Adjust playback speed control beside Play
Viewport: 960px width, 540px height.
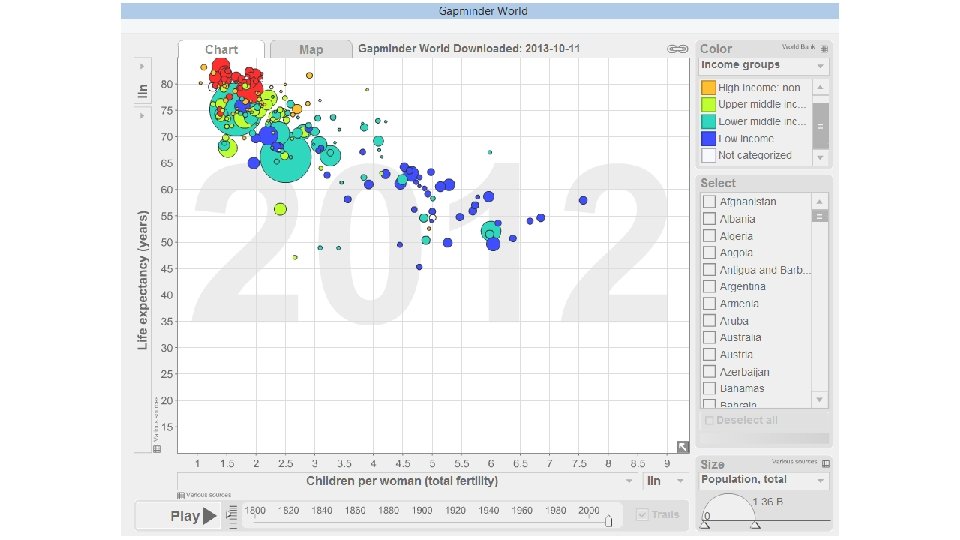pyautogui.click(x=231, y=515)
